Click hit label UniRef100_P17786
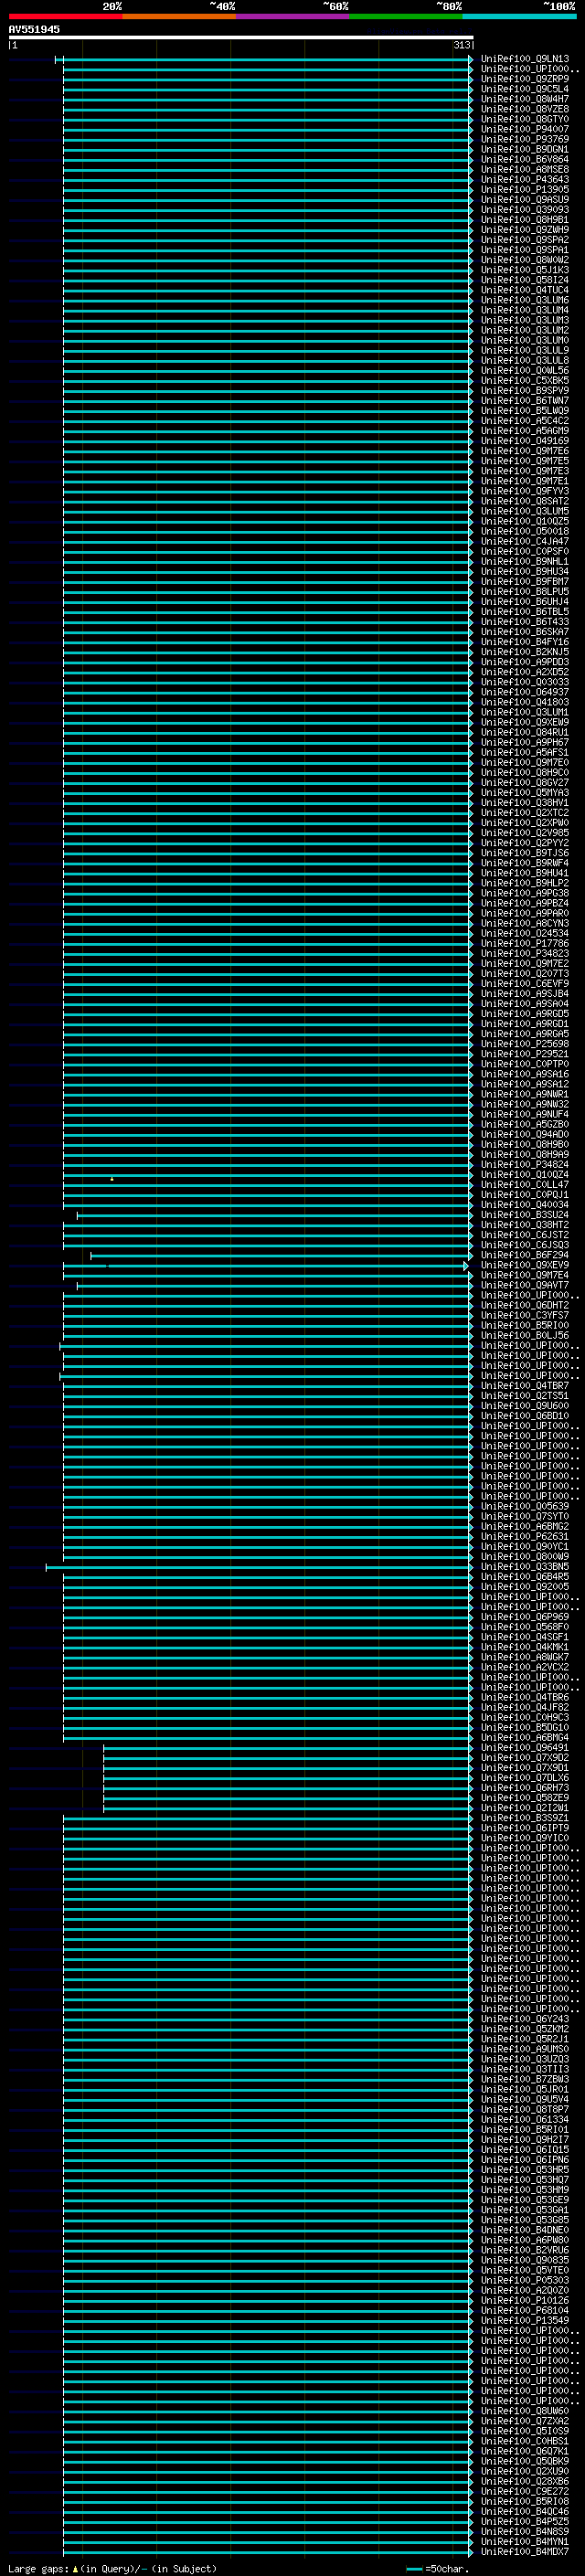Image resolution: width=585 pixels, height=2576 pixels. [525, 943]
